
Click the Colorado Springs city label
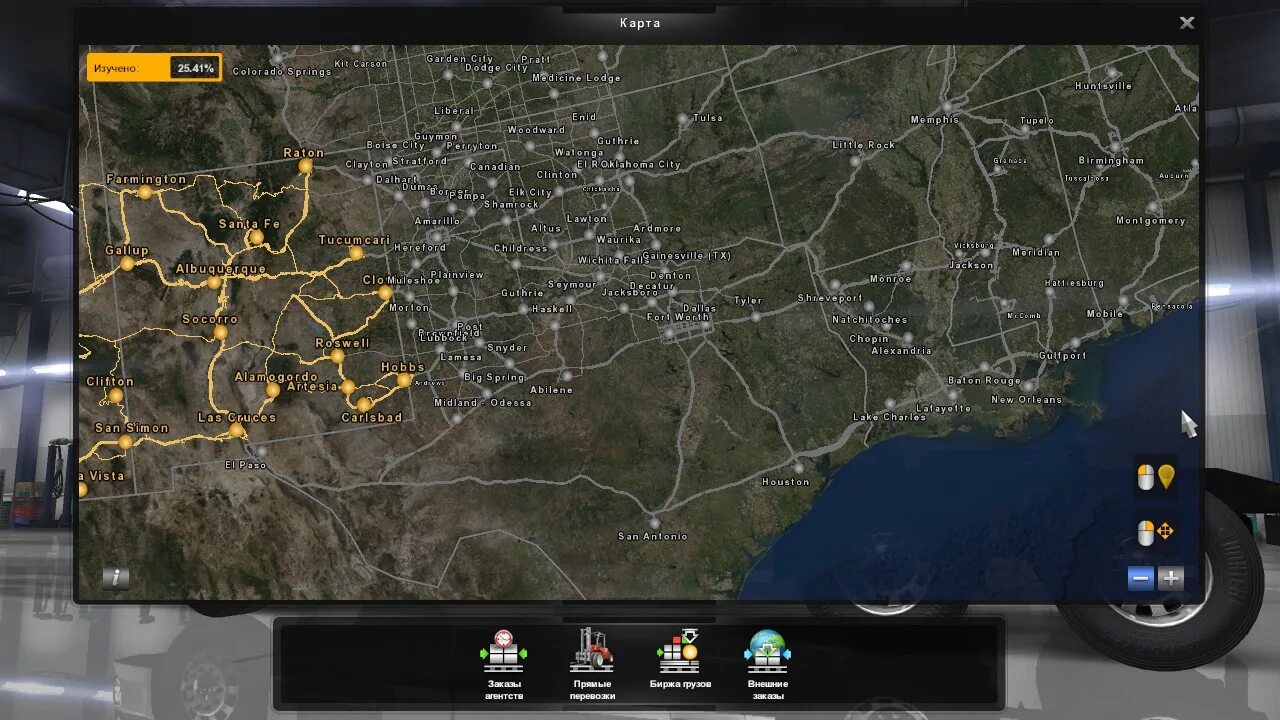(x=282, y=72)
